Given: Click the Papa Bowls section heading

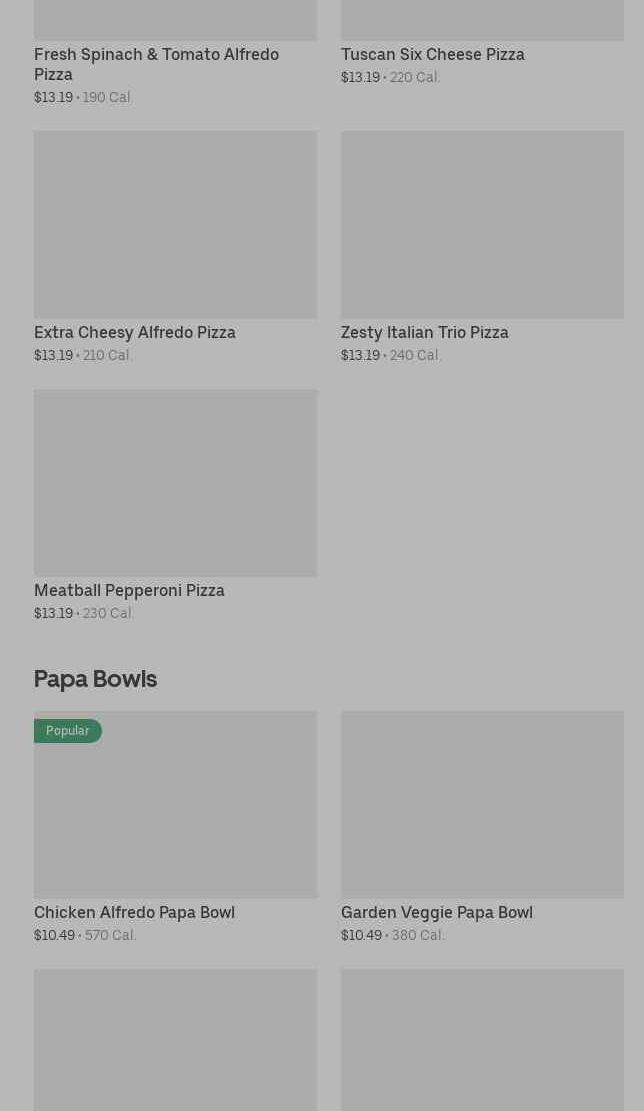Looking at the screenshot, I should click(95, 679).
